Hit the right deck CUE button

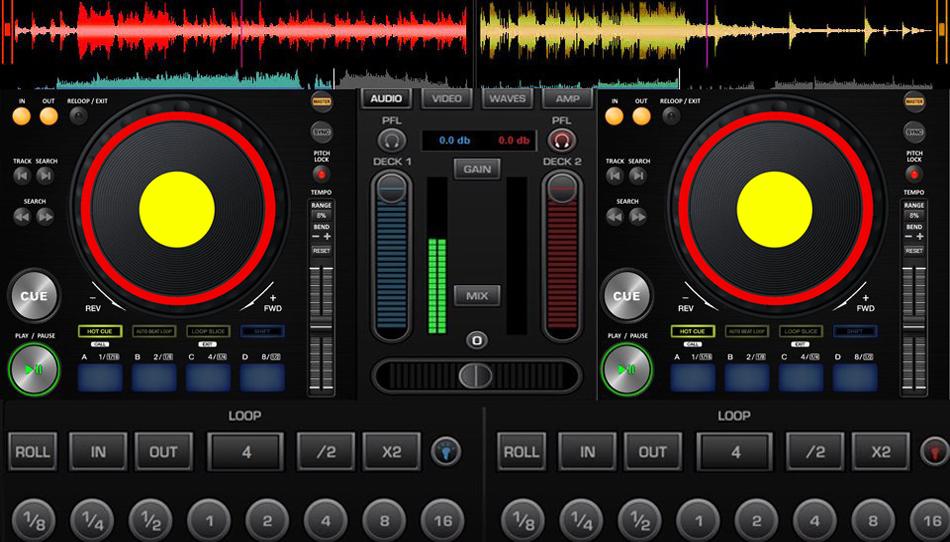626,296
